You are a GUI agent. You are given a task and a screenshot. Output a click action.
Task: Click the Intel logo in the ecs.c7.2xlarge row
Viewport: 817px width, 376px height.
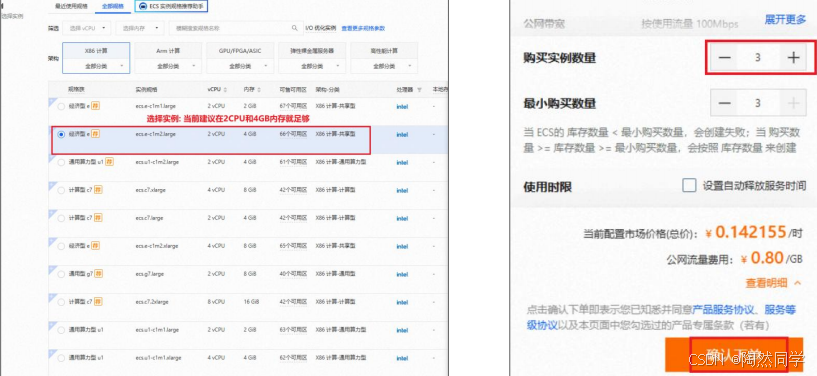click(402, 302)
